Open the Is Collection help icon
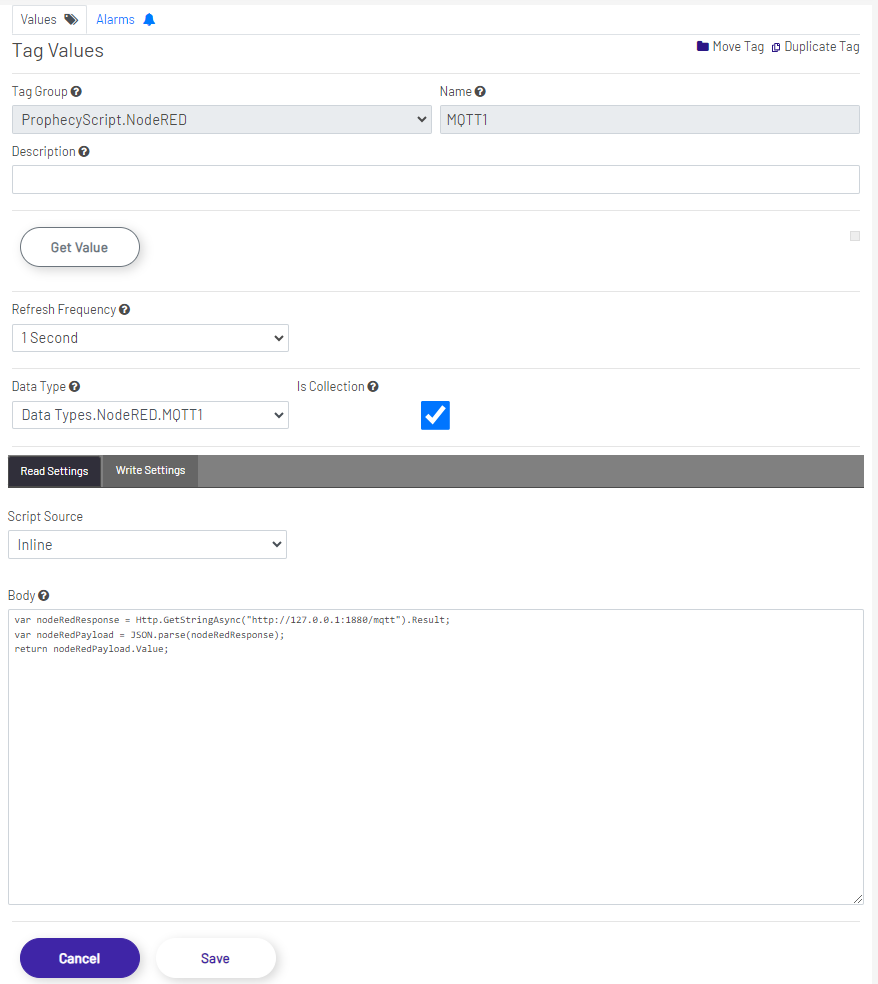 pos(372,386)
